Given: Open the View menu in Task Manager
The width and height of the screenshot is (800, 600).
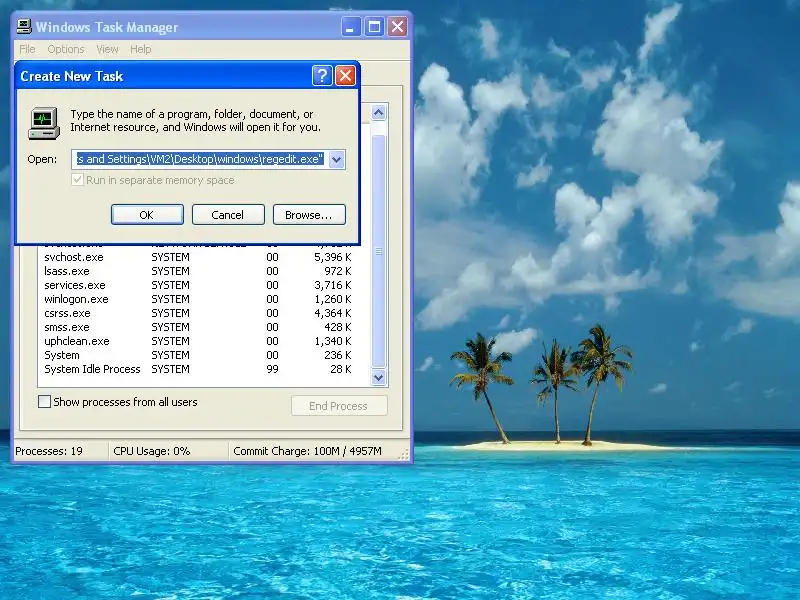Looking at the screenshot, I should coord(107,49).
